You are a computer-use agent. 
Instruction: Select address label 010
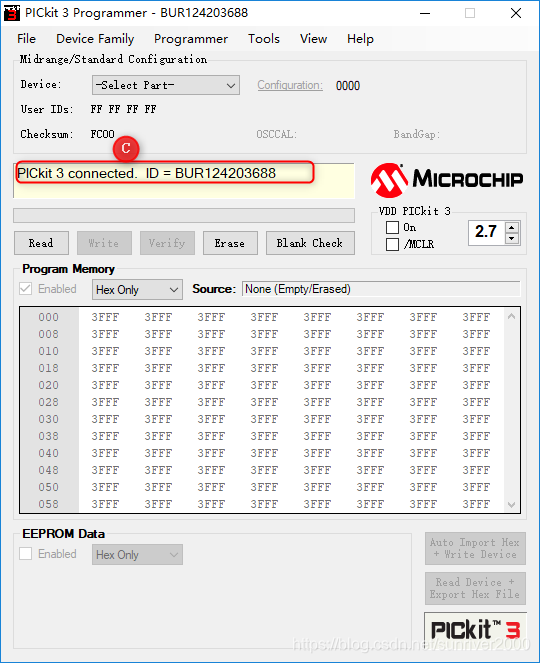pos(49,351)
